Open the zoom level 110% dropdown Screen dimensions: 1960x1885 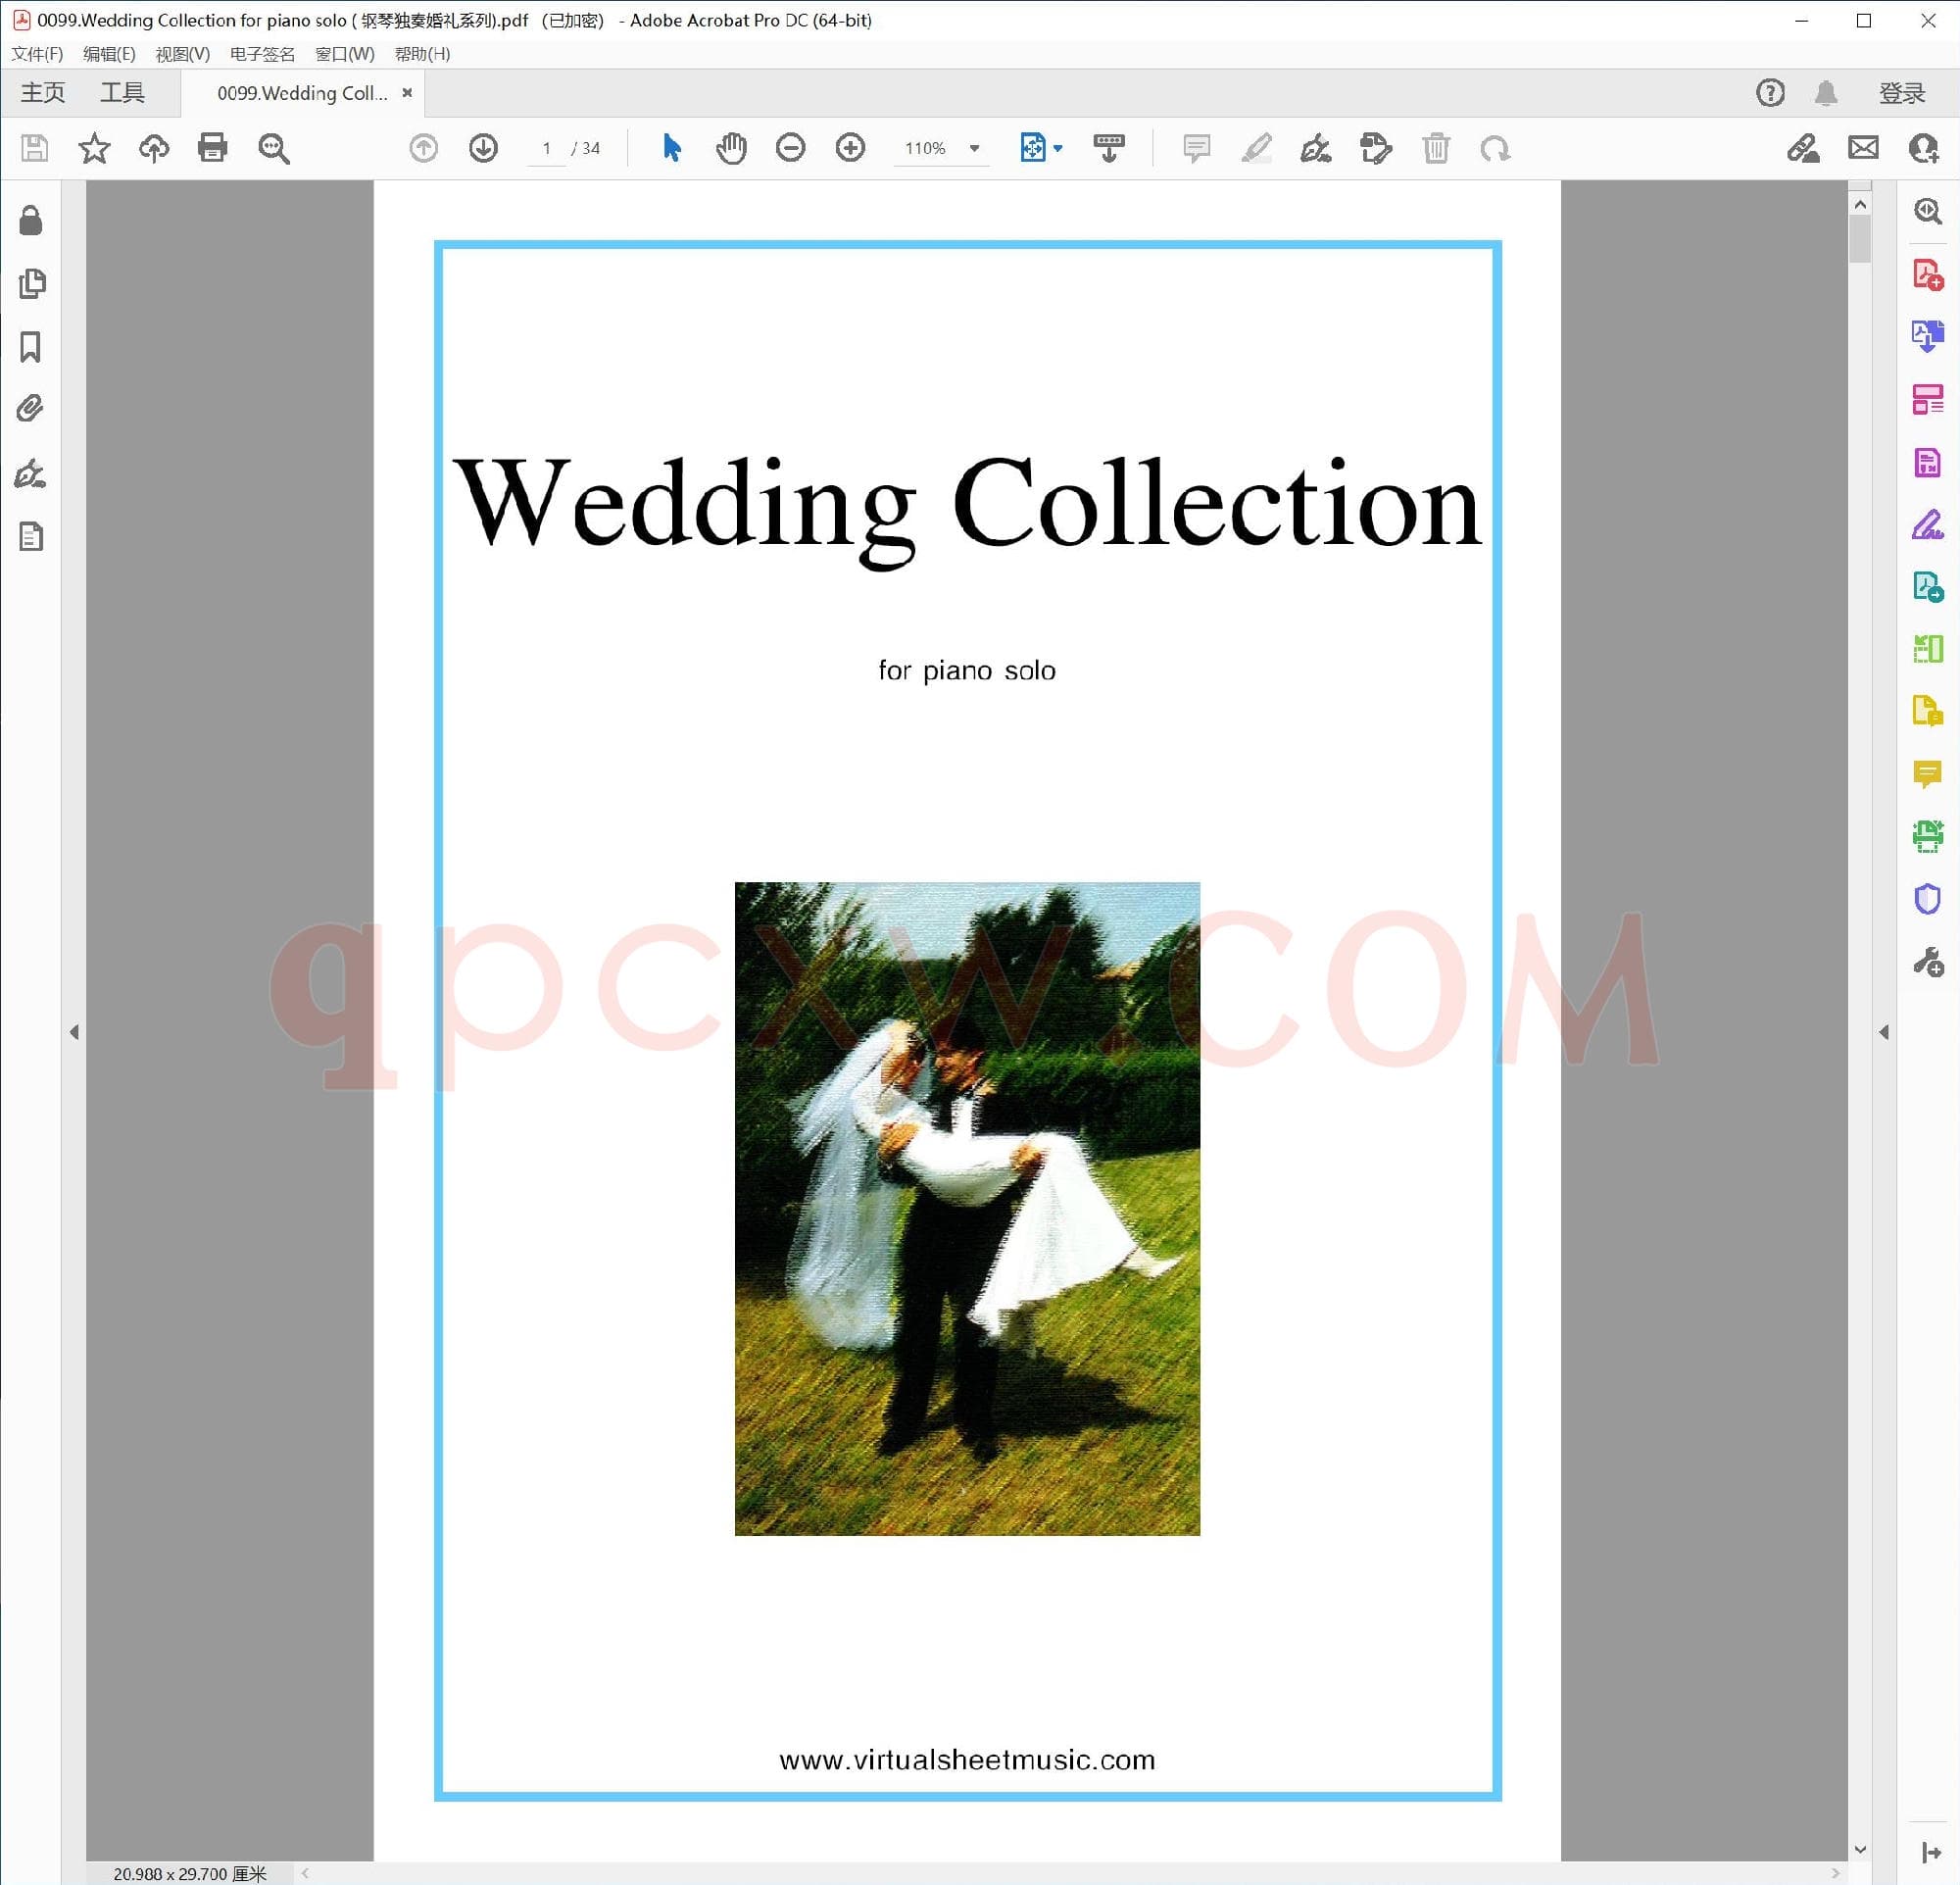coord(974,148)
